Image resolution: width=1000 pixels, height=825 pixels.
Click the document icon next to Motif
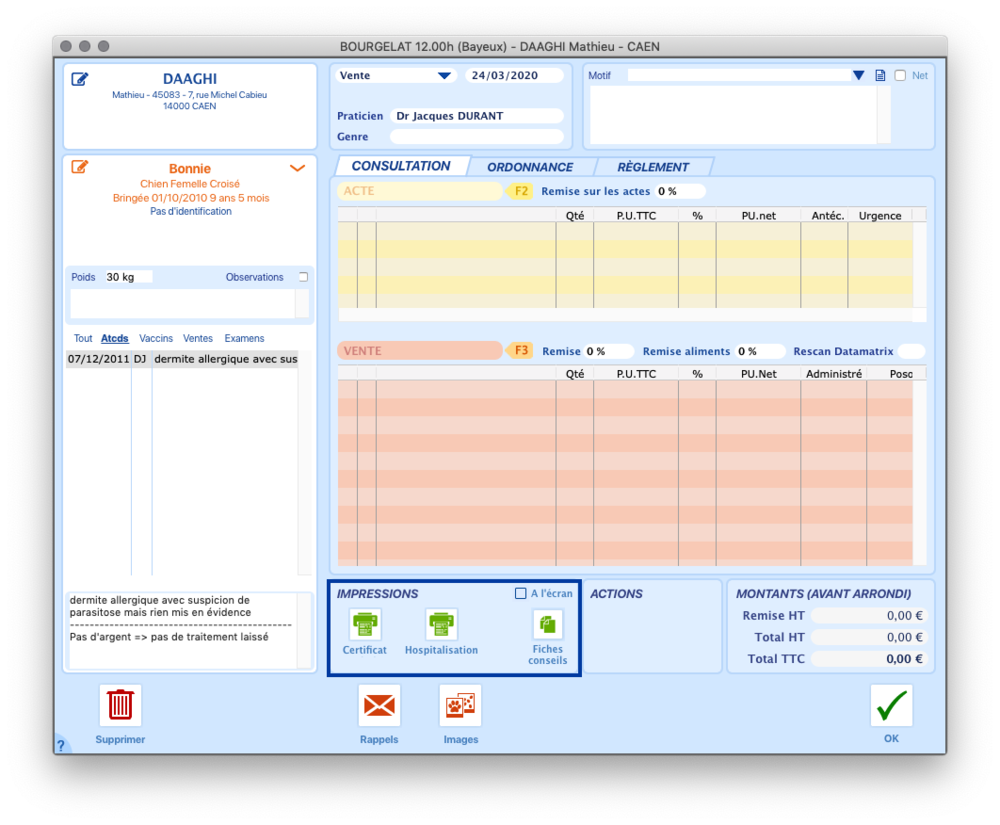pos(881,76)
